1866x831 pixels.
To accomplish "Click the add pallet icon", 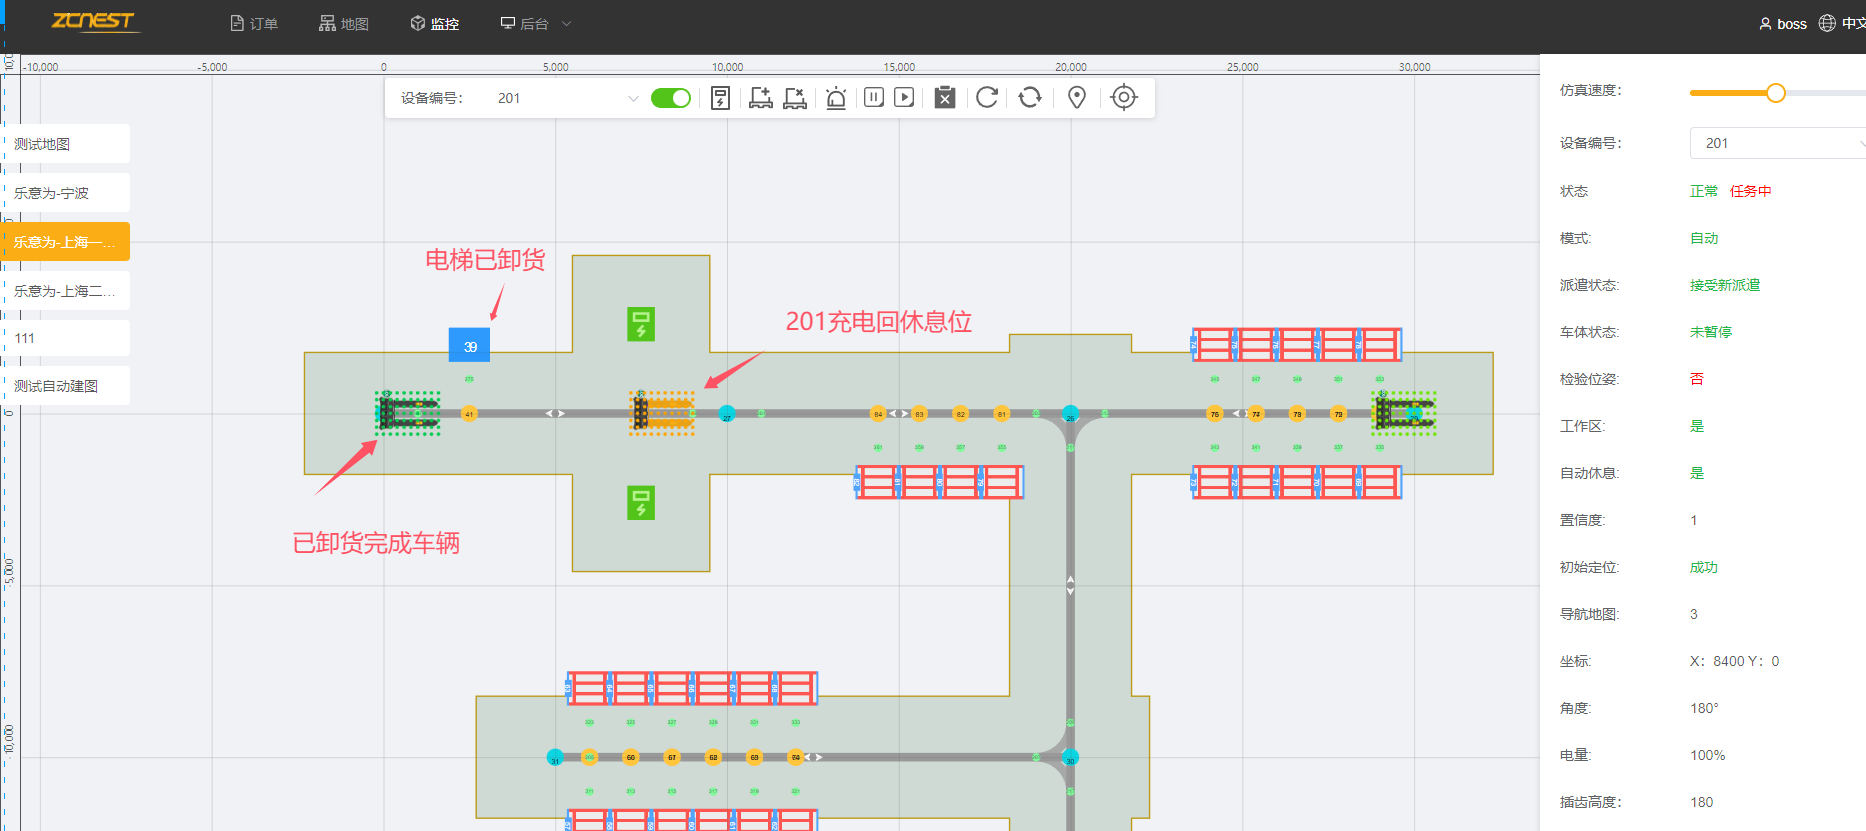I will point(761,98).
